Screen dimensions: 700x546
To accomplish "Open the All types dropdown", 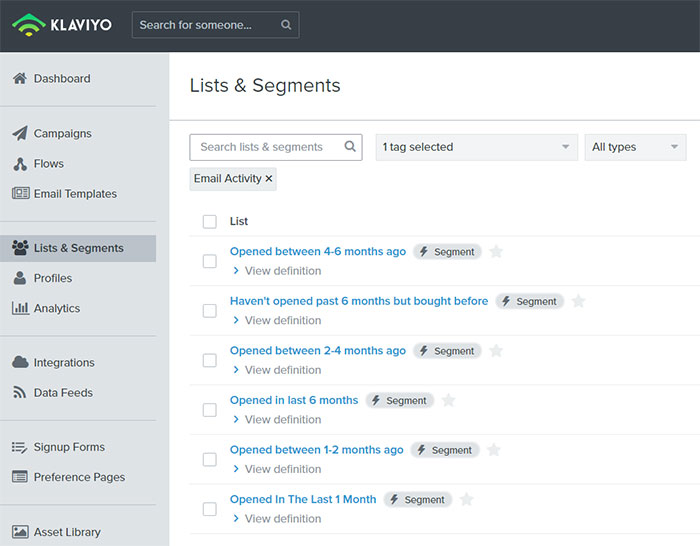I will pos(635,147).
